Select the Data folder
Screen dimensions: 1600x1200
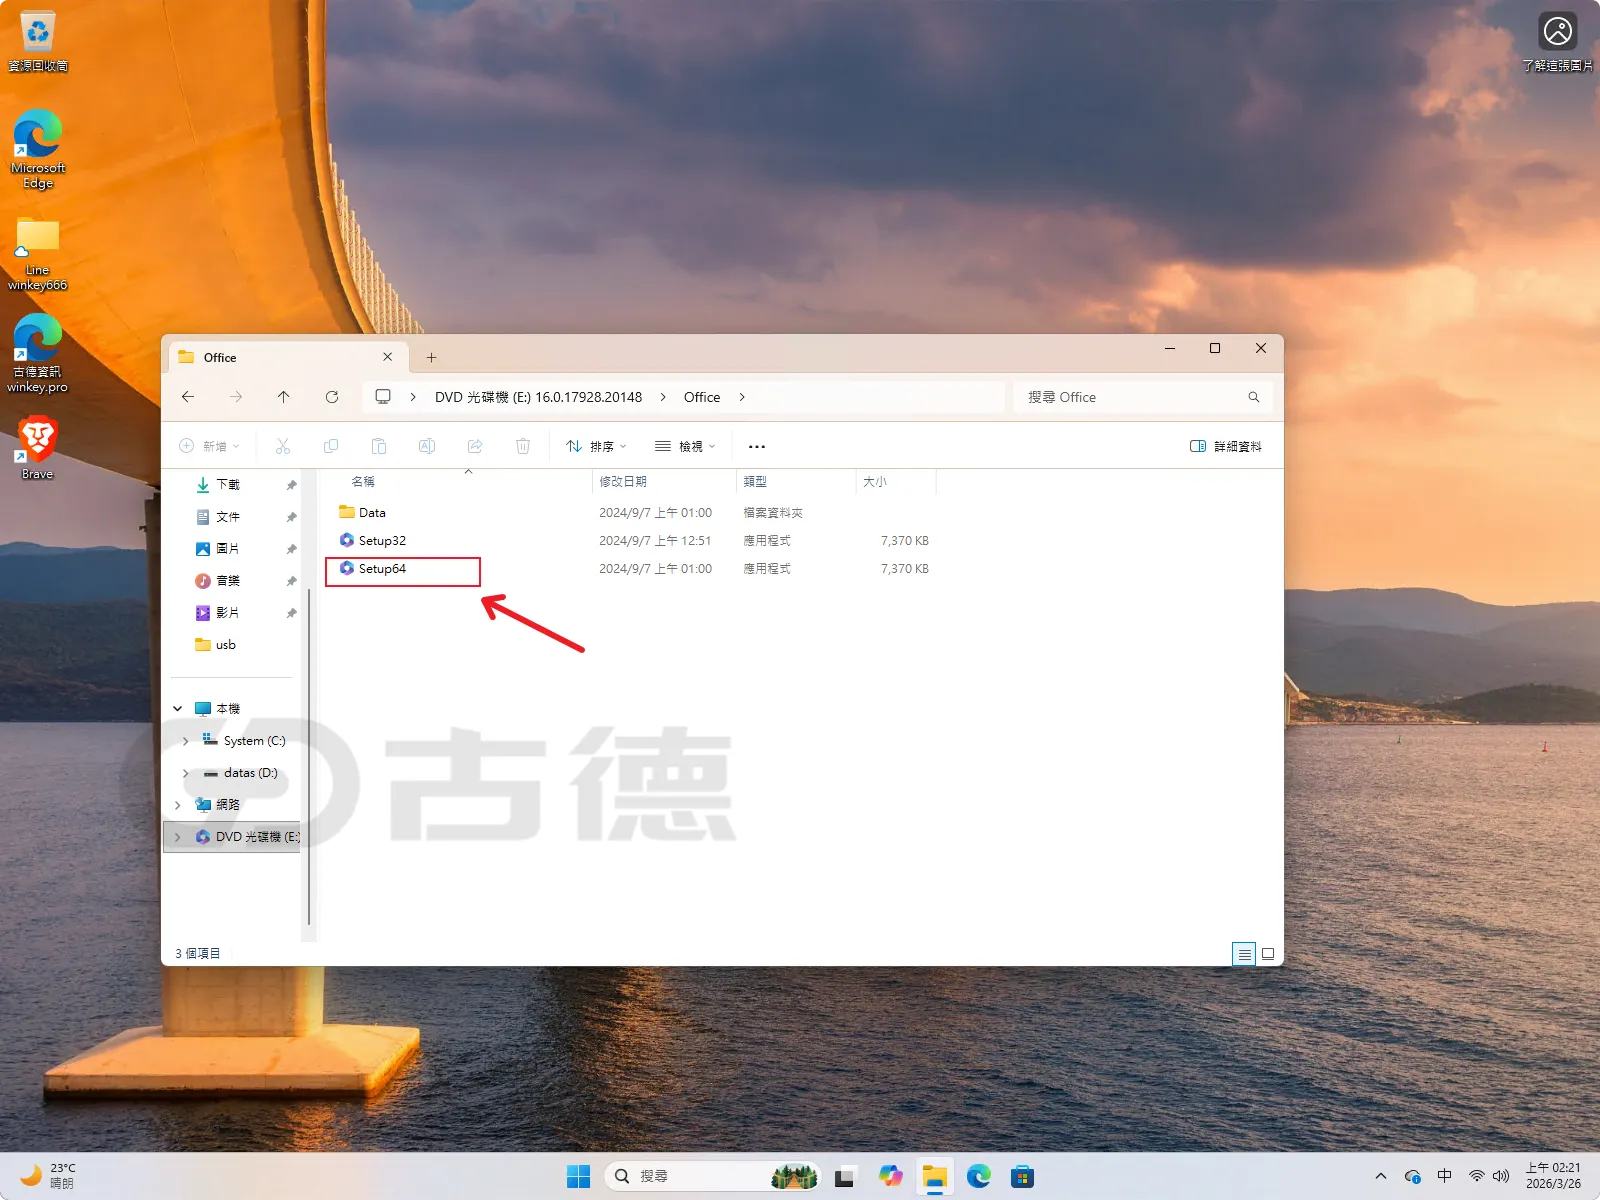pyautogui.click(x=371, y=512)
